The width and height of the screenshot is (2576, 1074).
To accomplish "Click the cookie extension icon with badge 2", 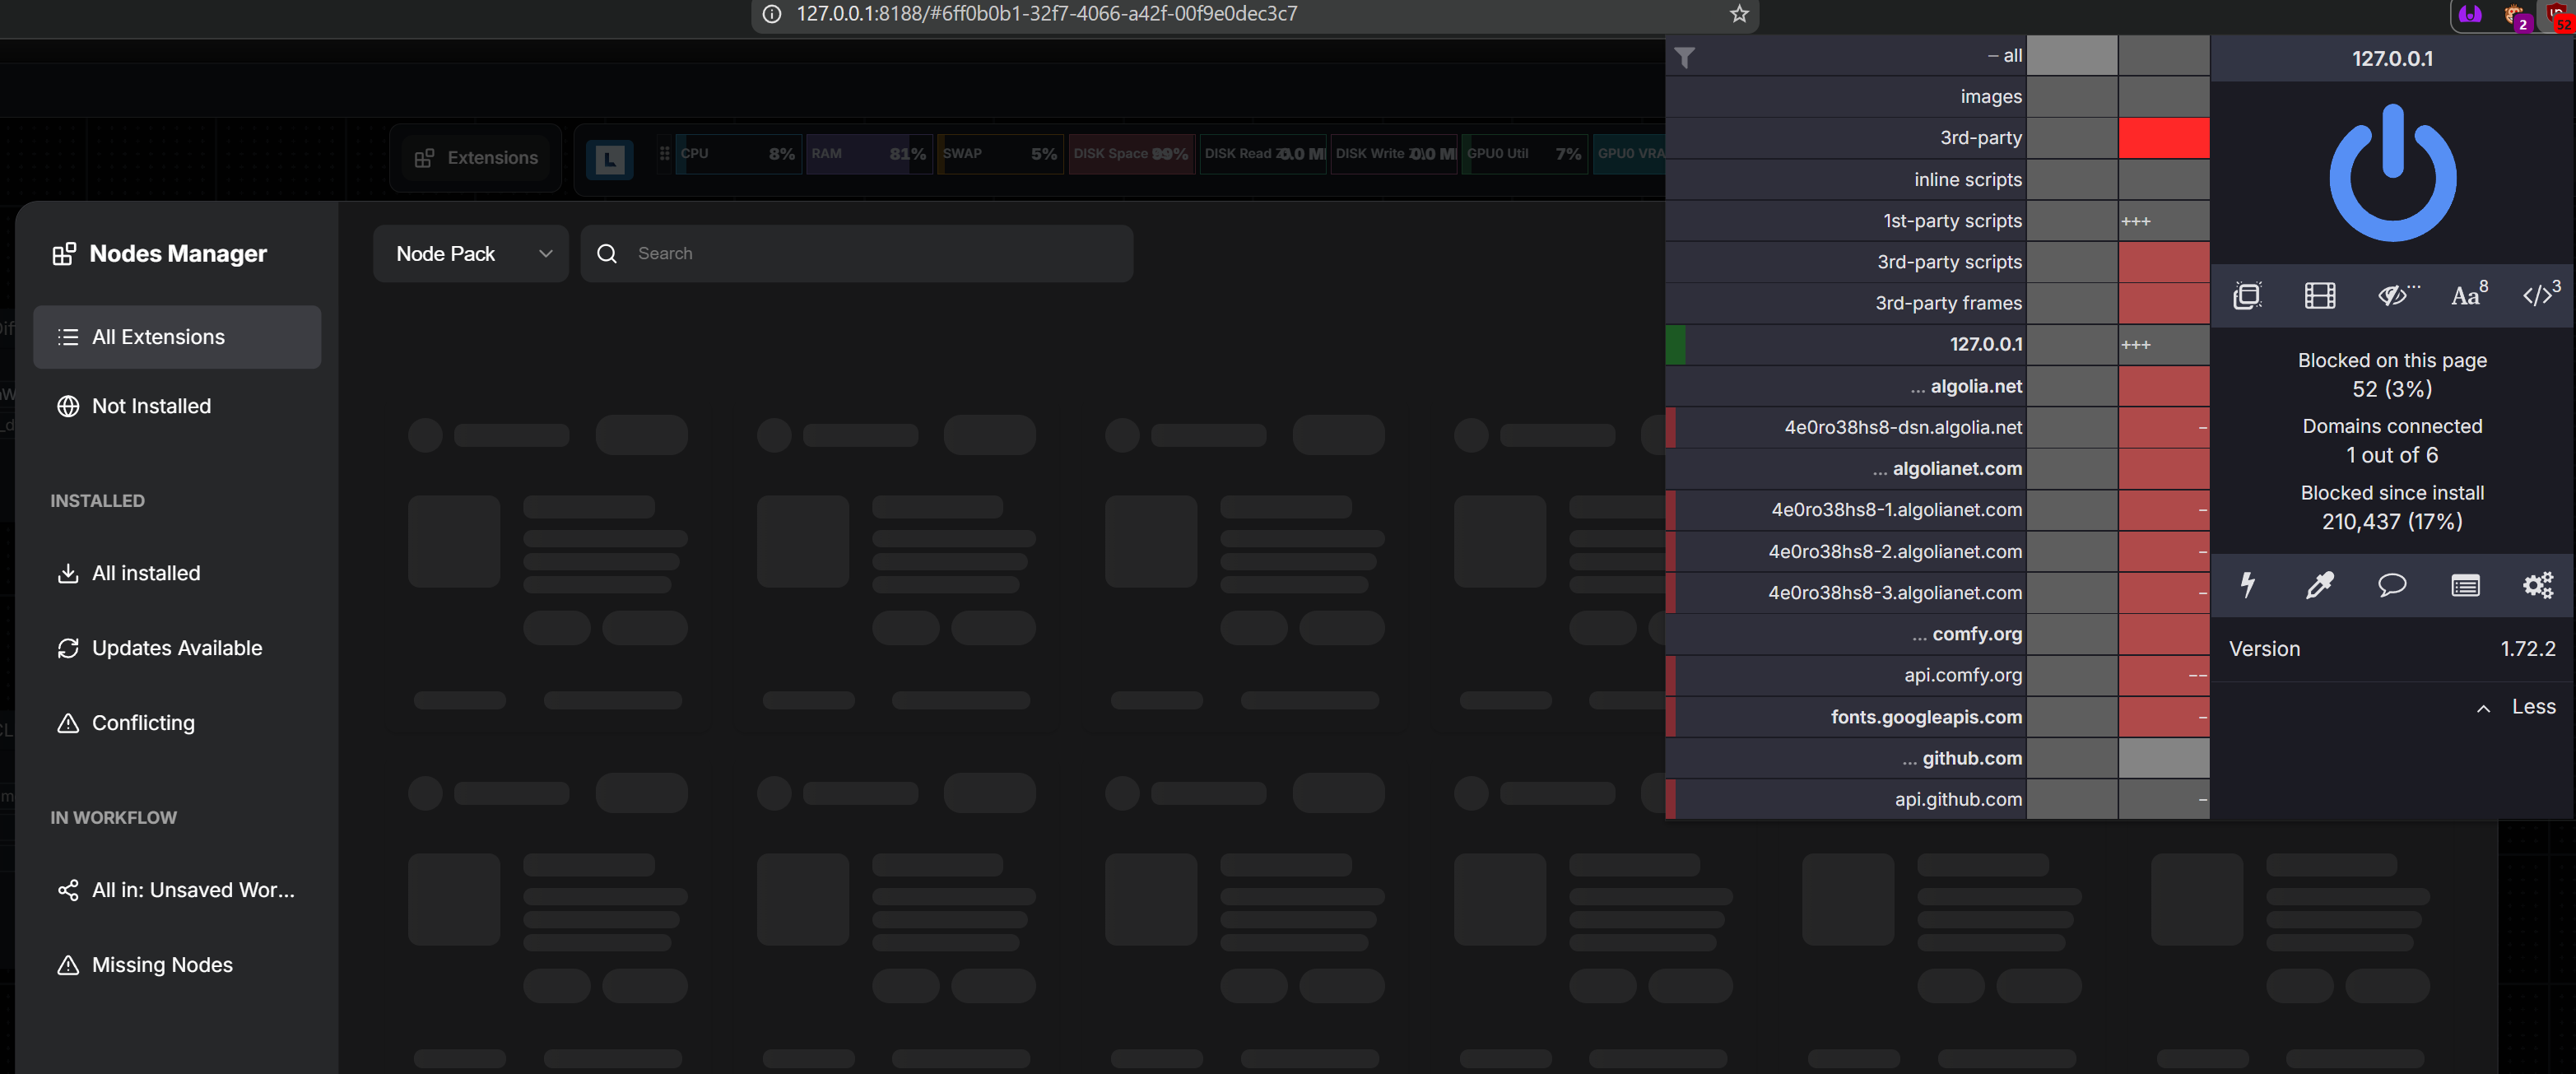I will click(x=2515, y=16).
